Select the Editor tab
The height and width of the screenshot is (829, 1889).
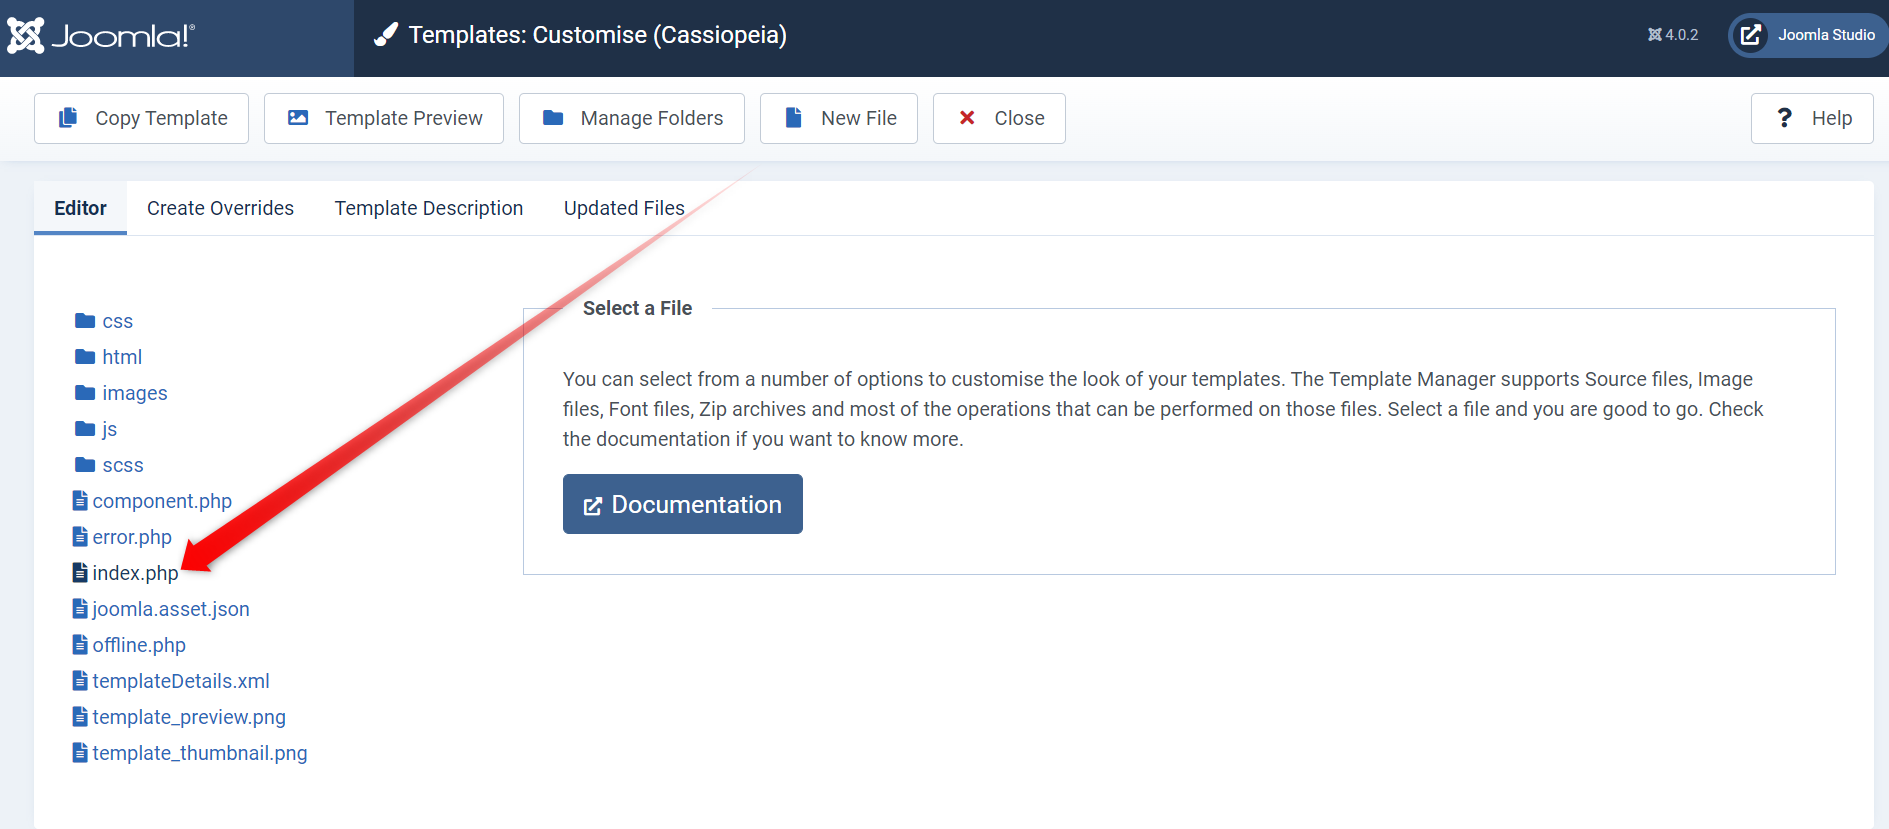tap(80, 208)
